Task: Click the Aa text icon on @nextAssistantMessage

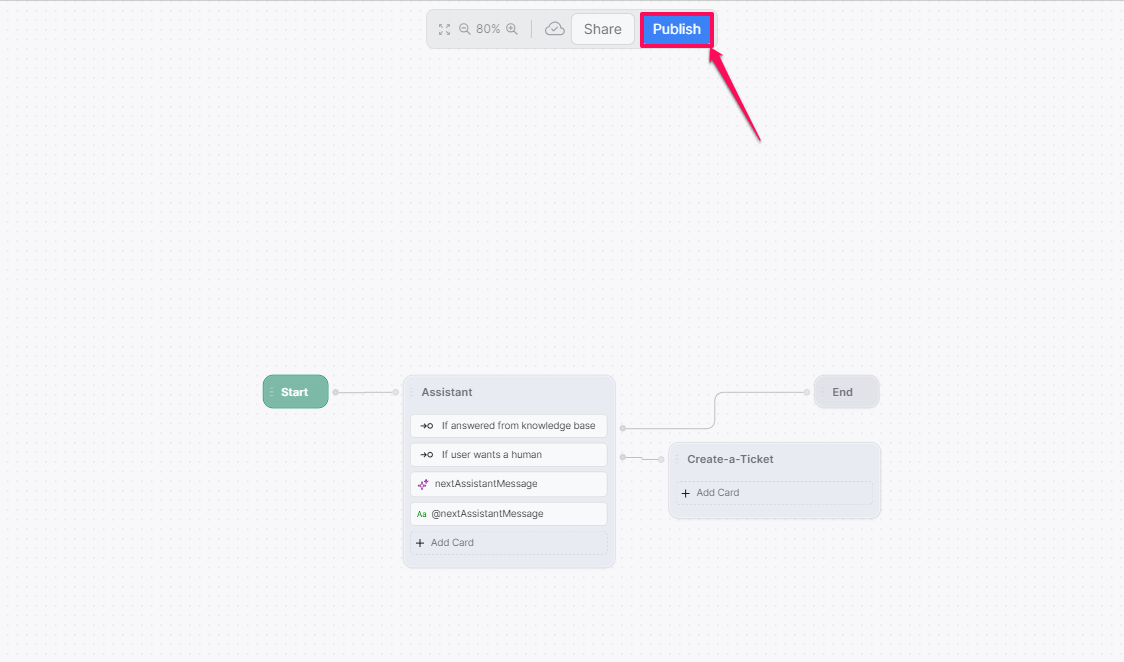Action: [422, 514]
